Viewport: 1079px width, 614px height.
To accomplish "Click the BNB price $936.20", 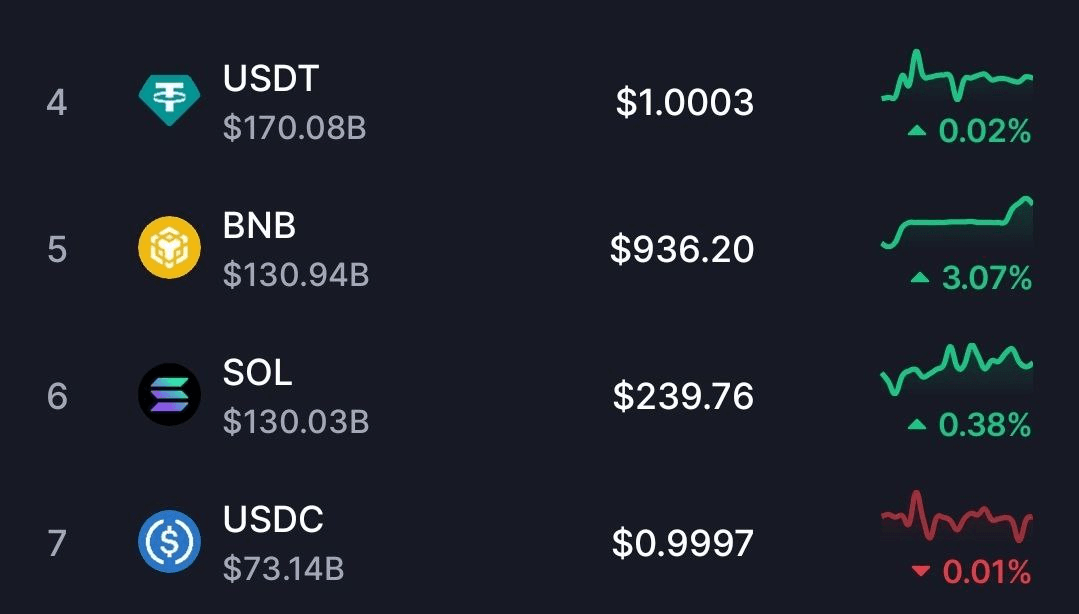I will (682, 248).
